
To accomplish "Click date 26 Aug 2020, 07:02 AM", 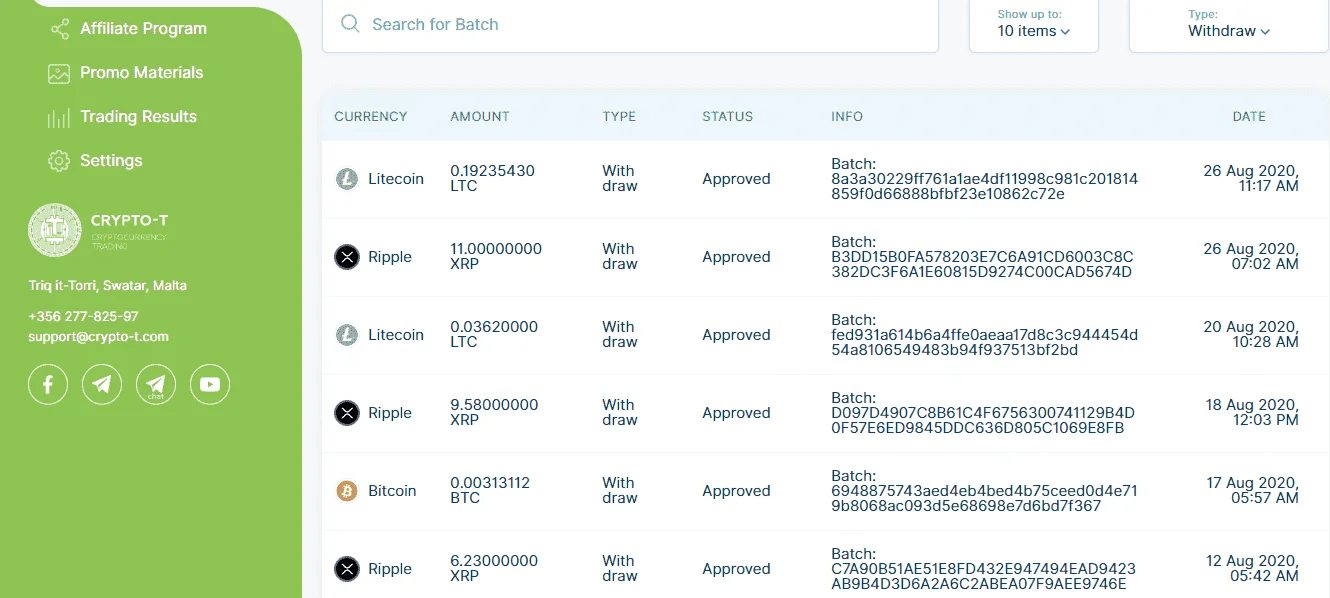I will (x=1250, y=257).
